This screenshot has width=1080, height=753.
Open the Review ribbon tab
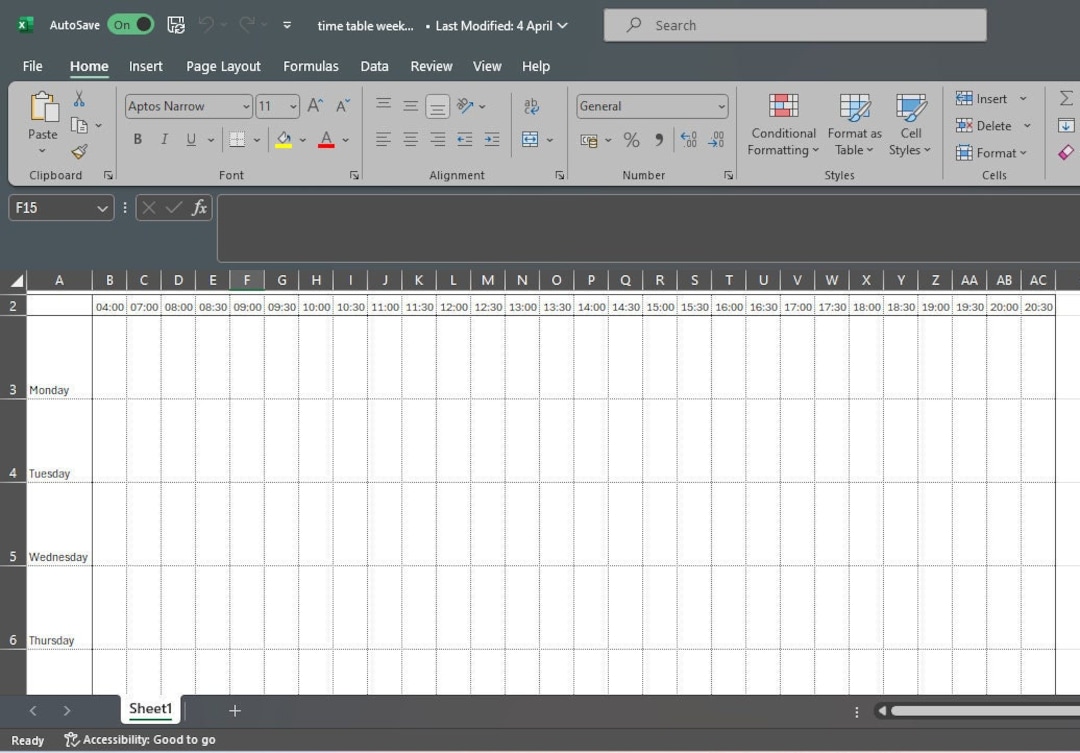(431, 66)
